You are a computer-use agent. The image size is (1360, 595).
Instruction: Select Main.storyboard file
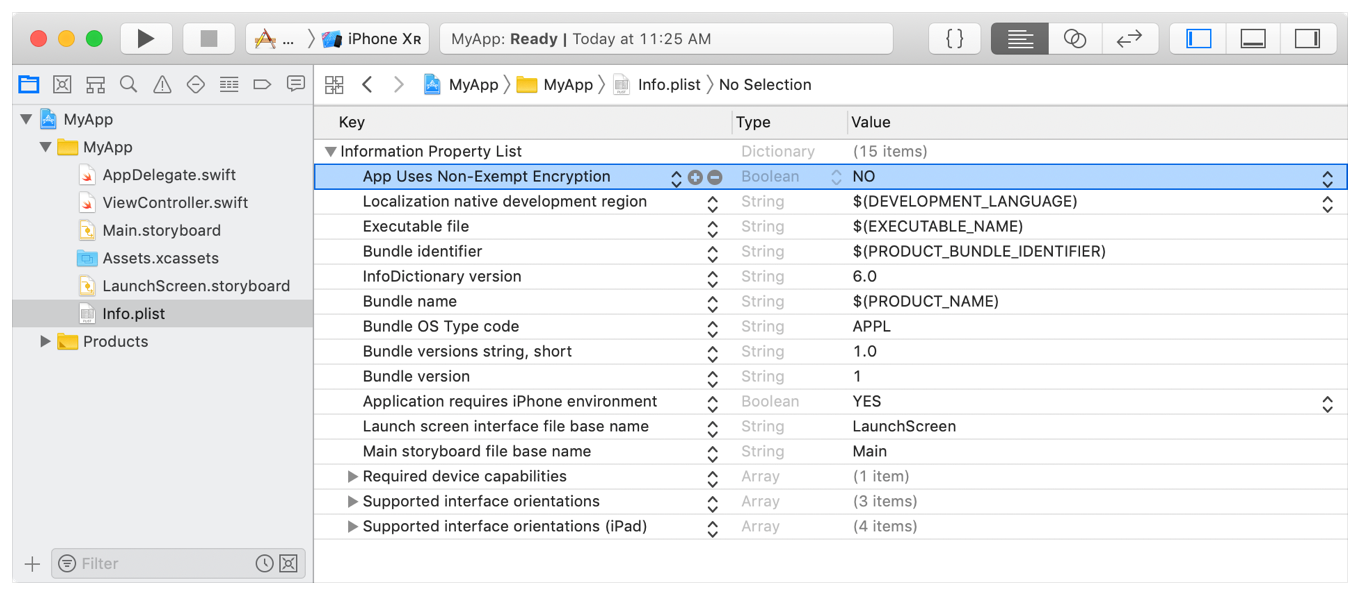tap(161, 231)
